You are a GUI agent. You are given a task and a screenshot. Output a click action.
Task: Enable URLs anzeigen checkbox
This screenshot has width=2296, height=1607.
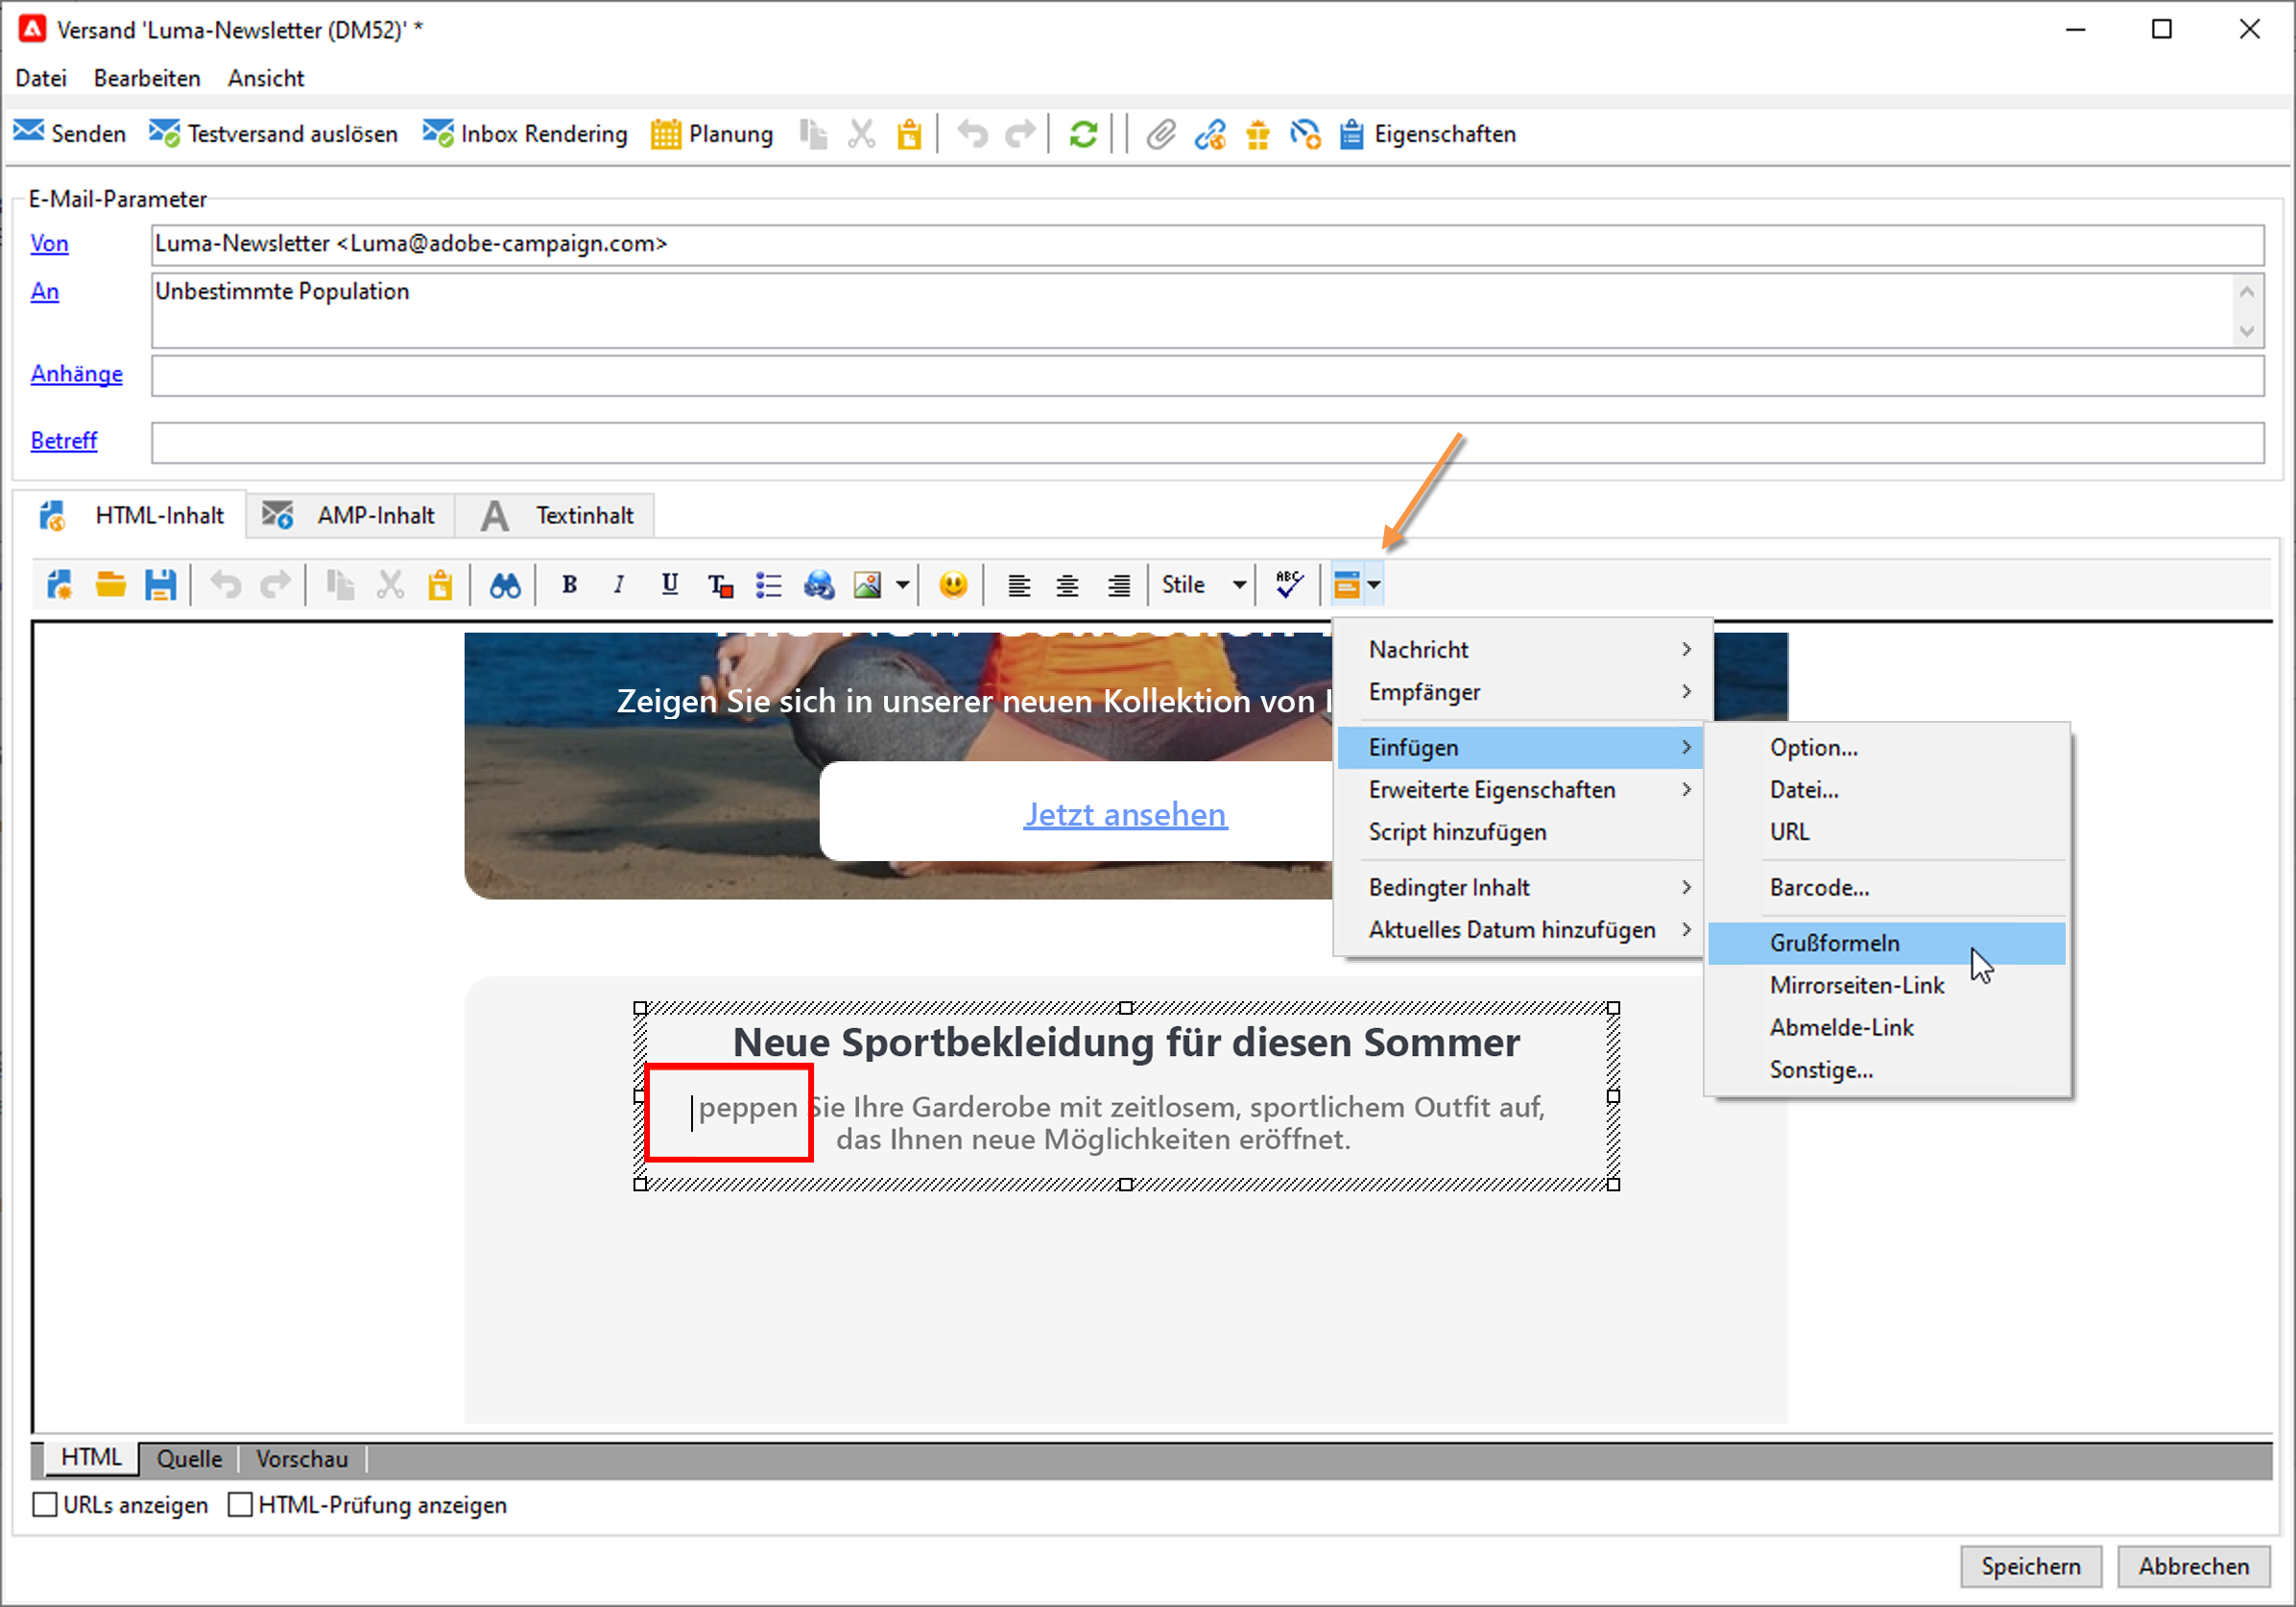point(45,1504)
